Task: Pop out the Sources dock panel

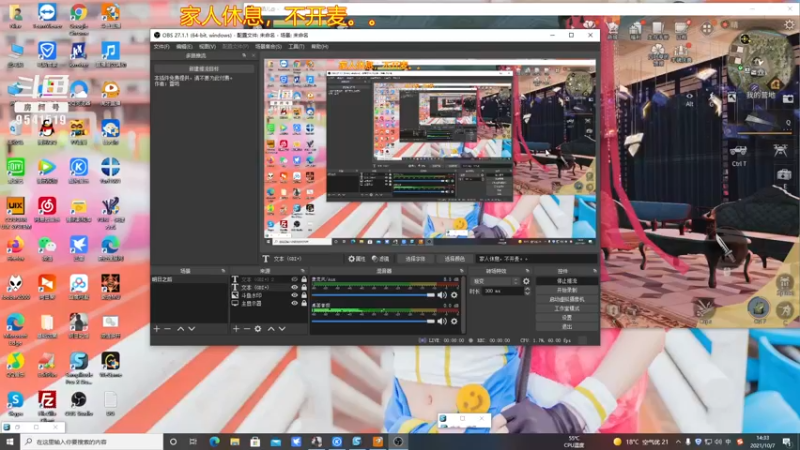Action: [x=303, y=271]
